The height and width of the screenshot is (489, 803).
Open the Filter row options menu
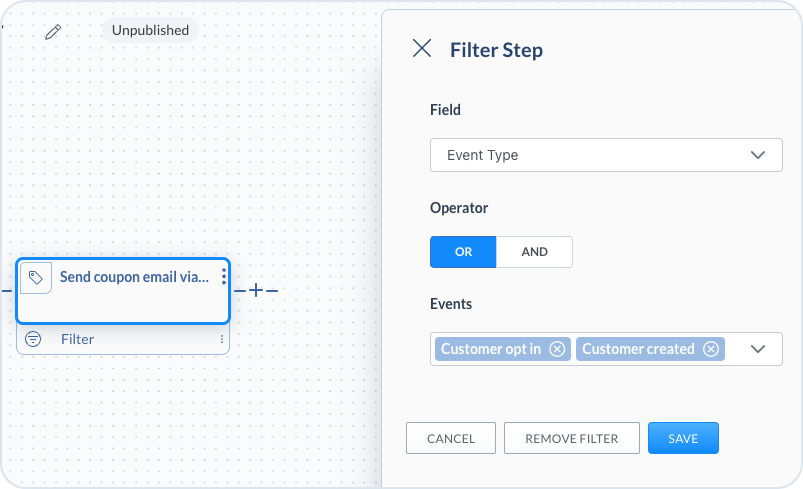coord(222,339)
